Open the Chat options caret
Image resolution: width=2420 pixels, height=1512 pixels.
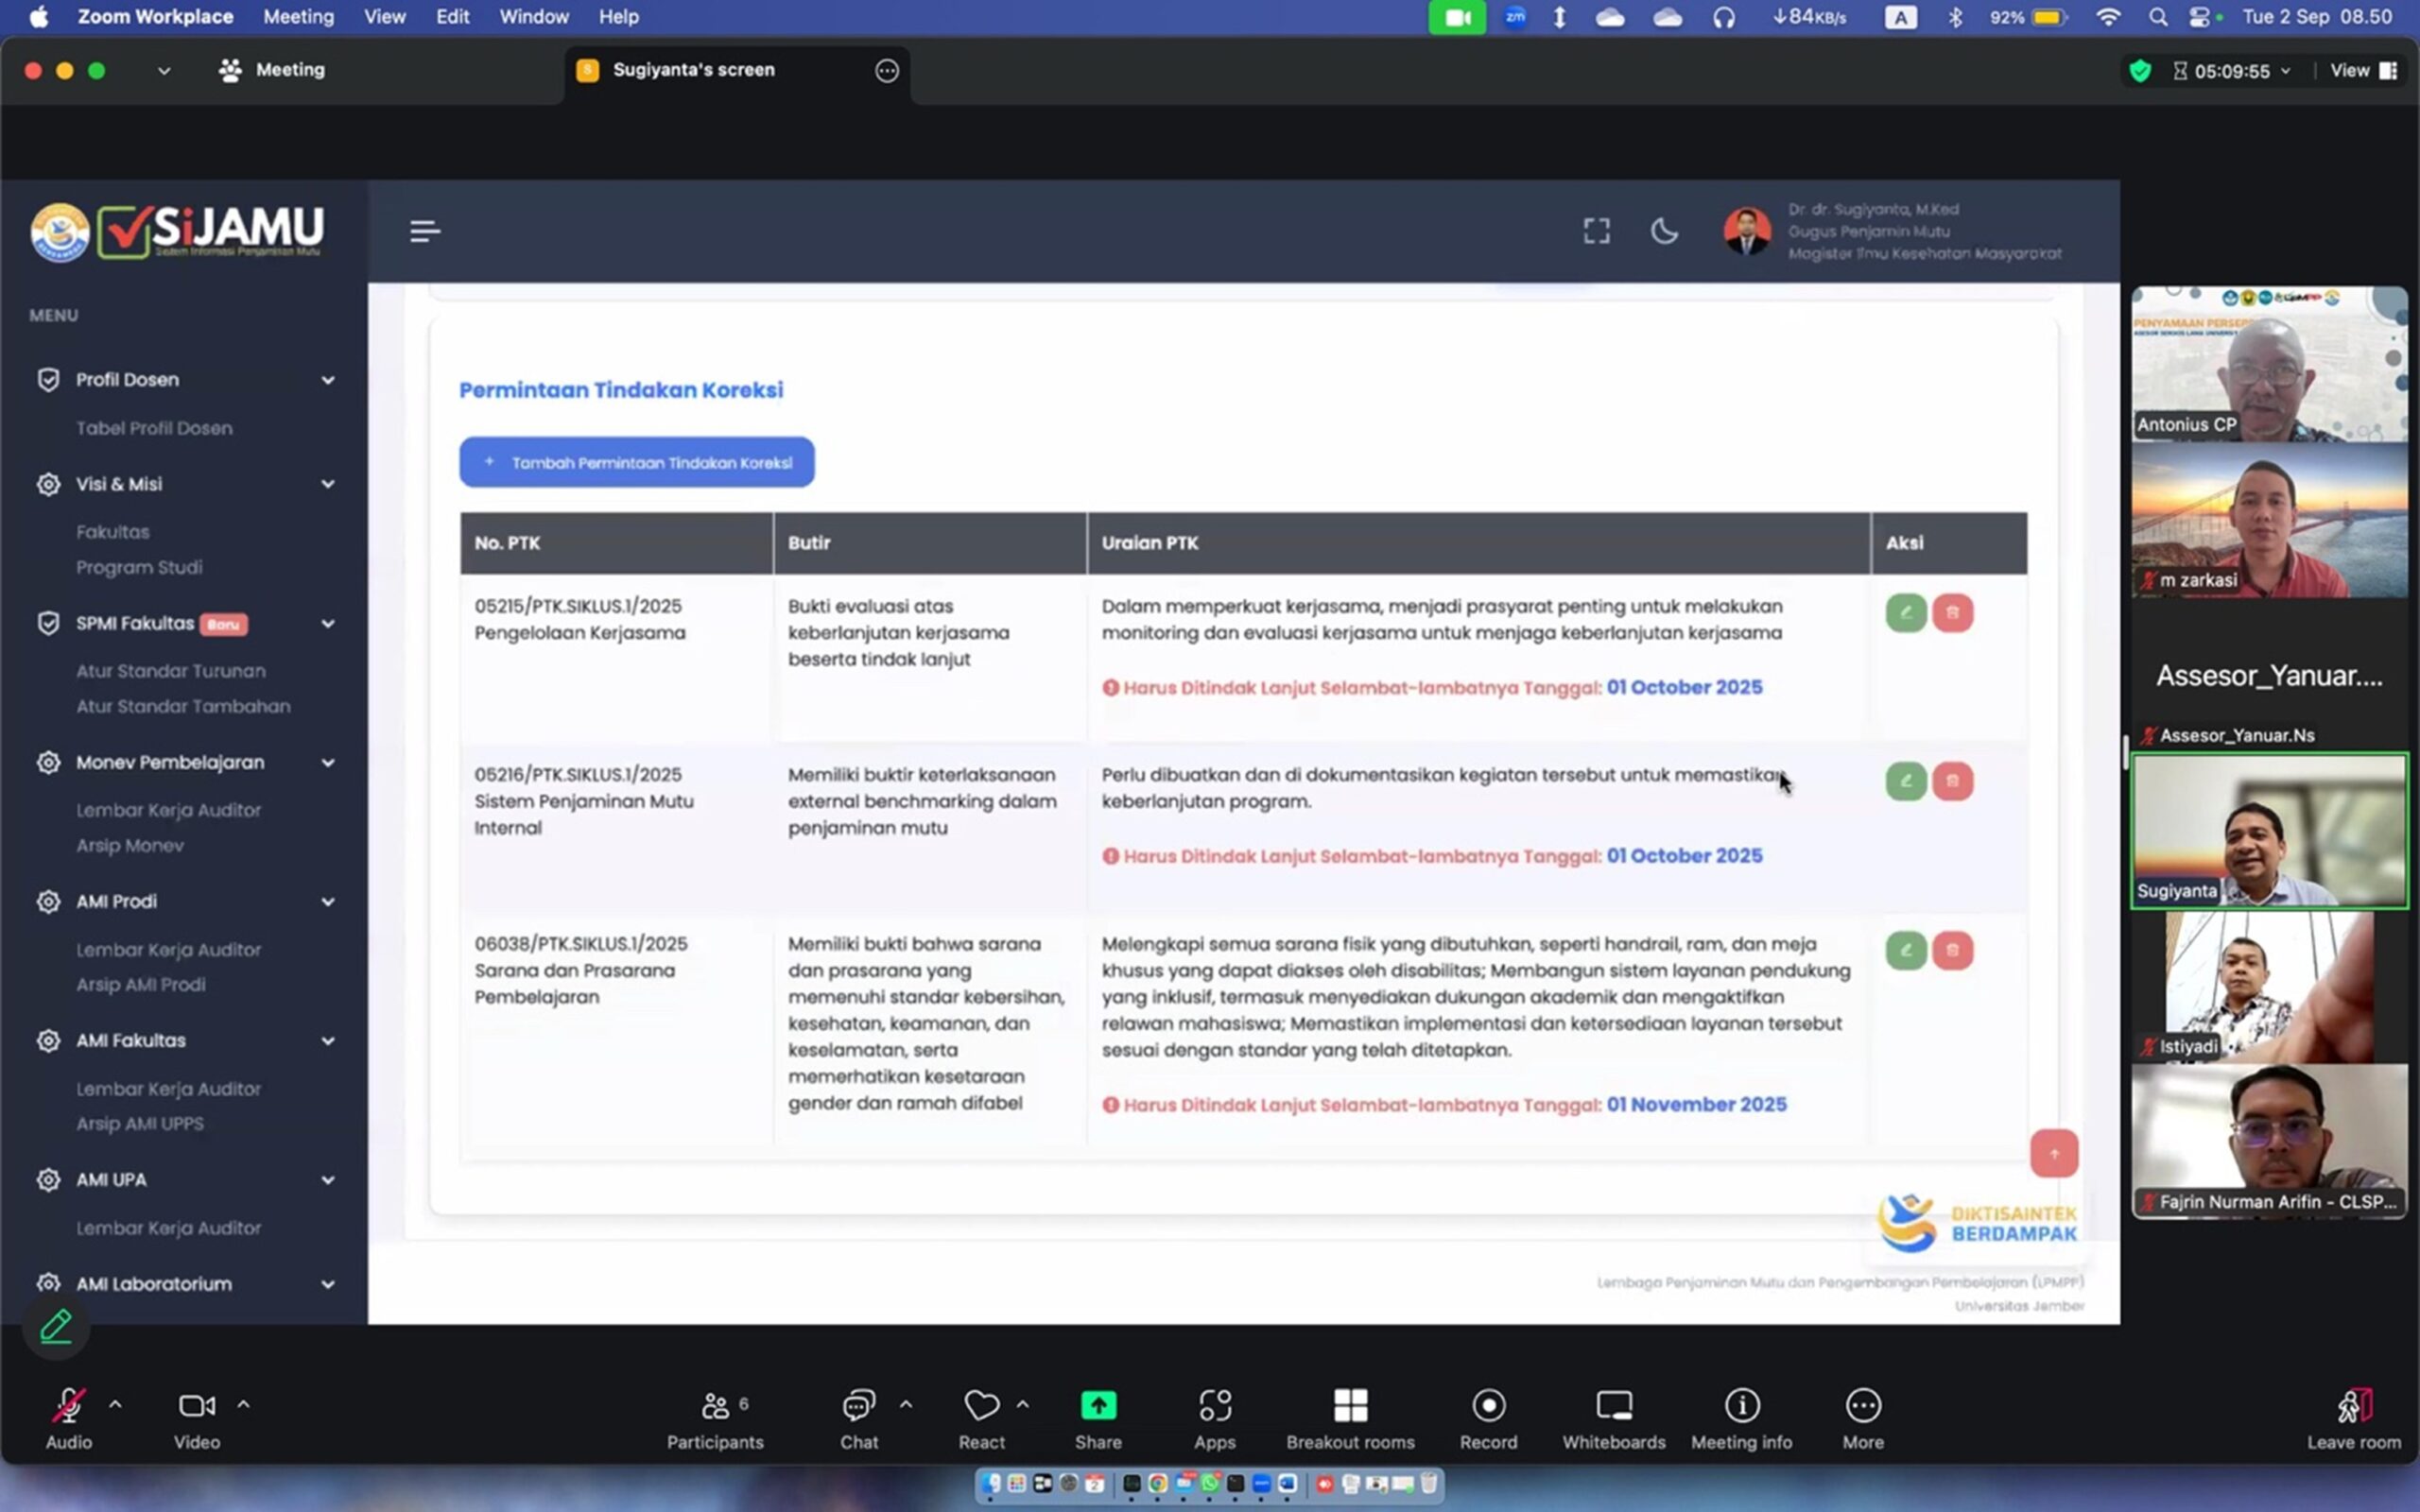[906, 1404]
